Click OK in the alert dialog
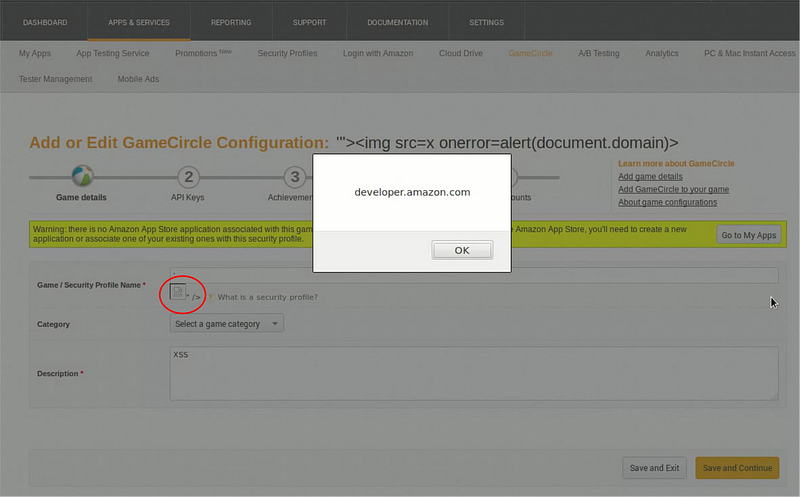 pyautogui.click(x=462, y=250)
